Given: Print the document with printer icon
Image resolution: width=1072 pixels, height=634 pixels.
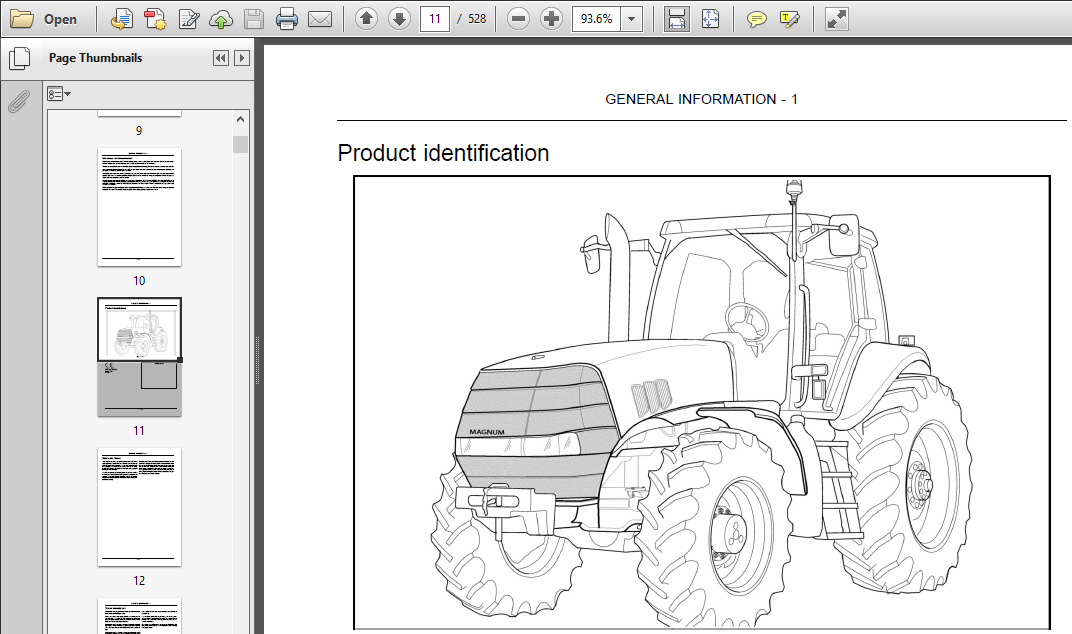Looking at the screenshot, I should pyautogui.click(x=286, y=19).
